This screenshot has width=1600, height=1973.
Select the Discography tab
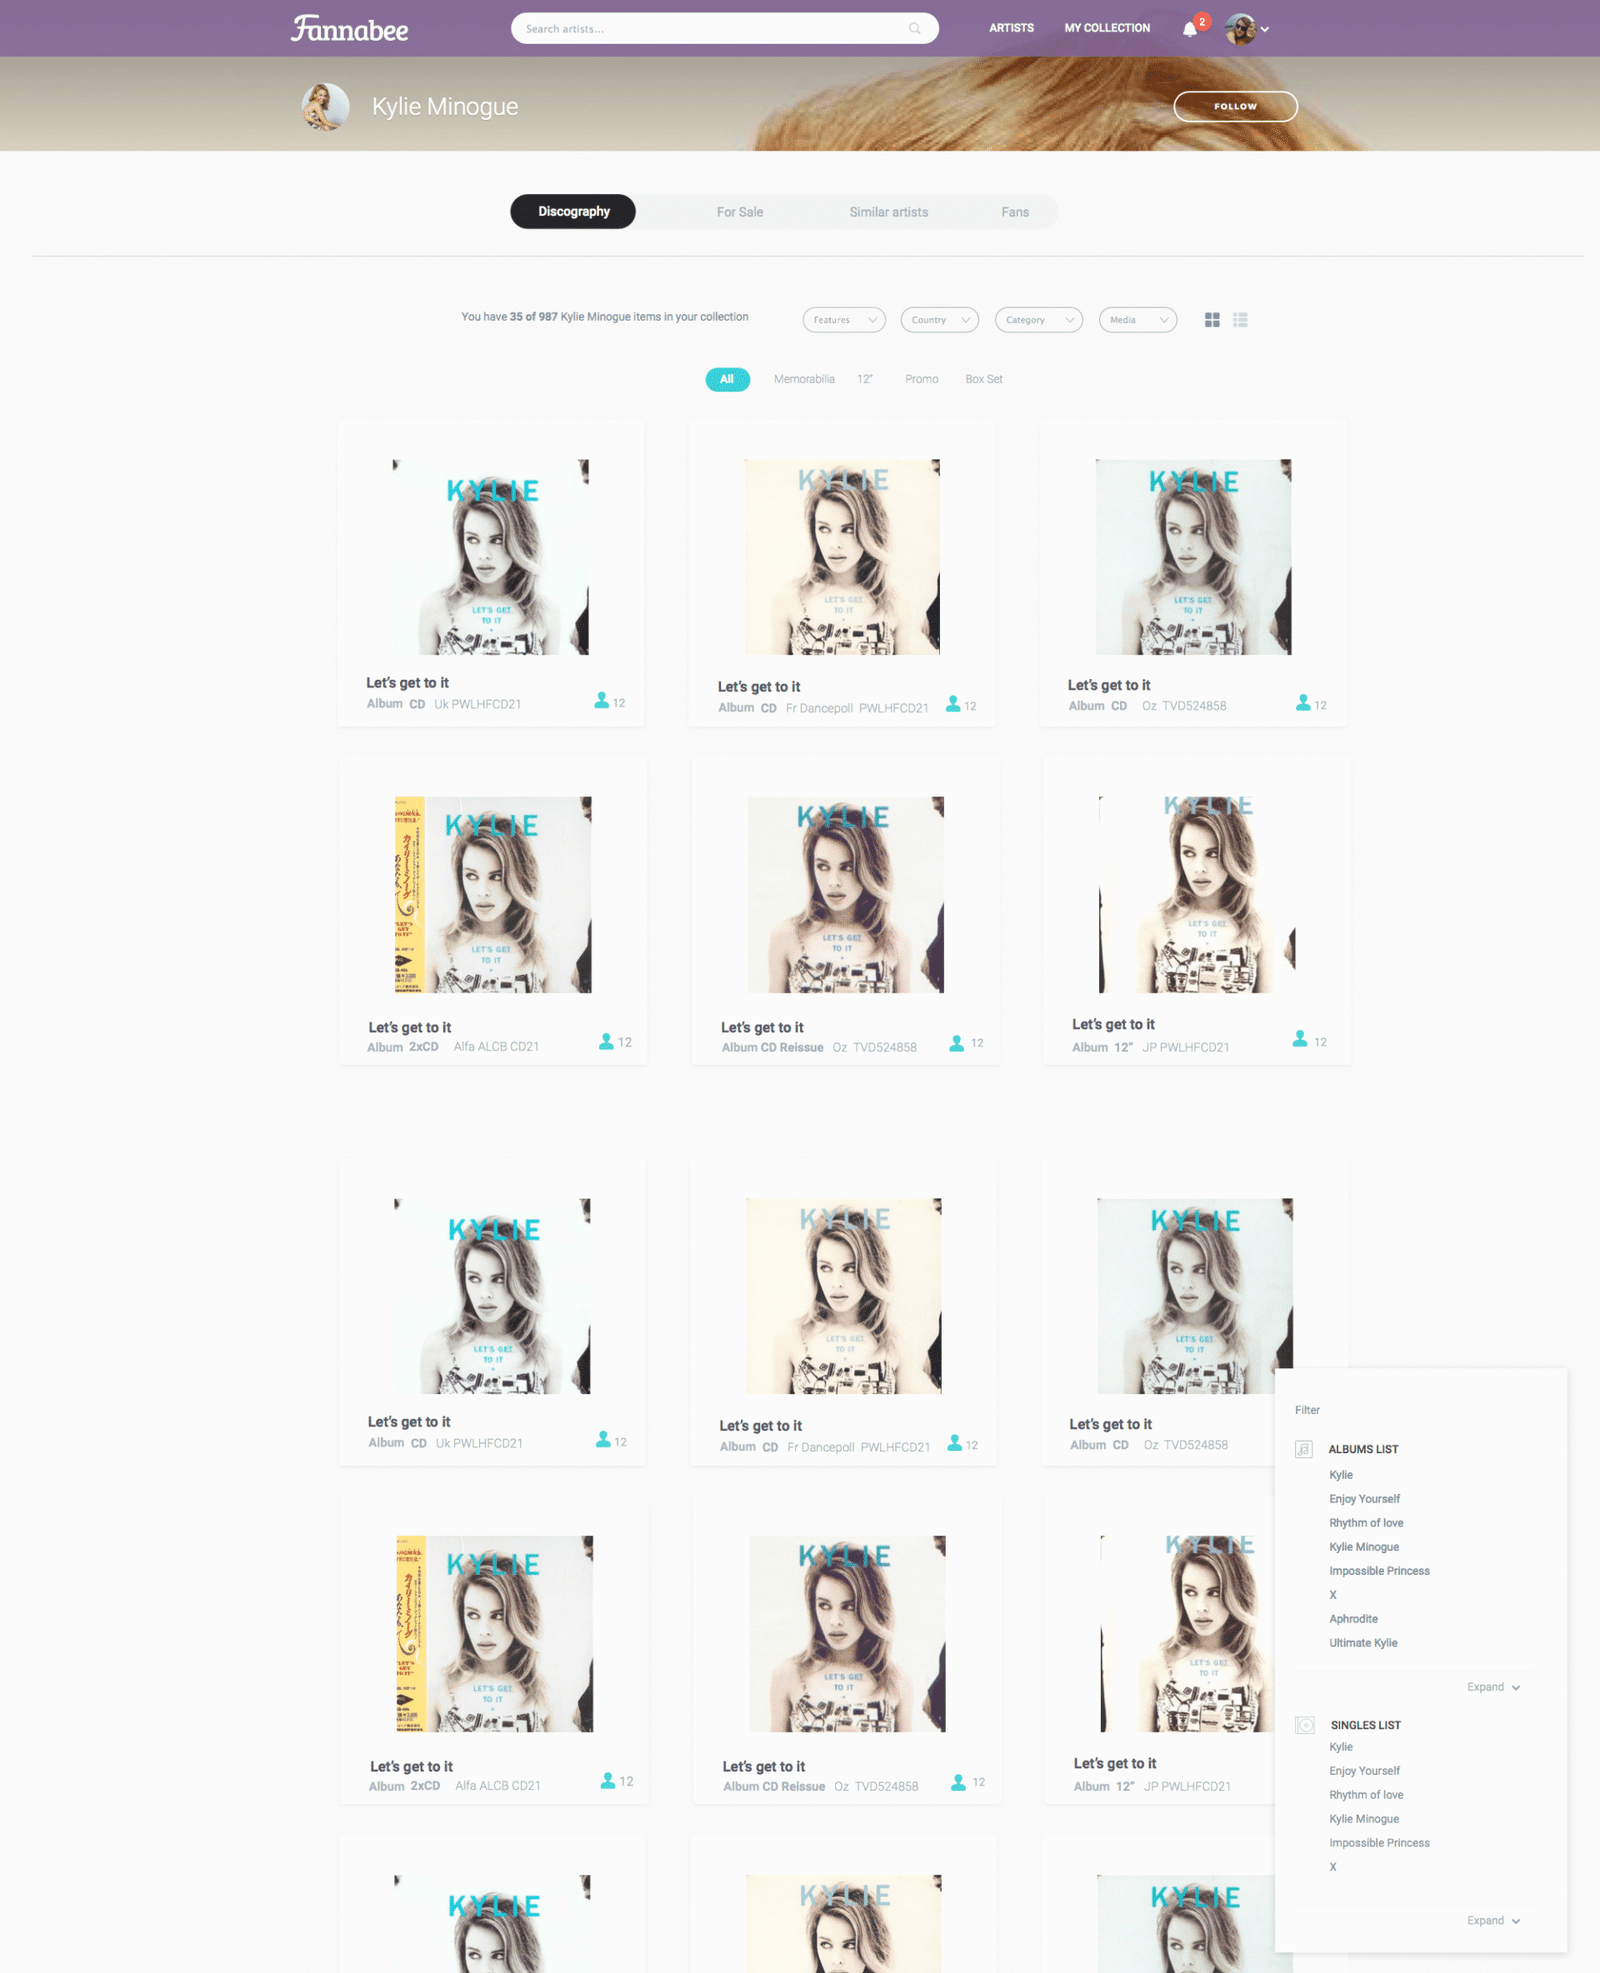tap(573, 212)
